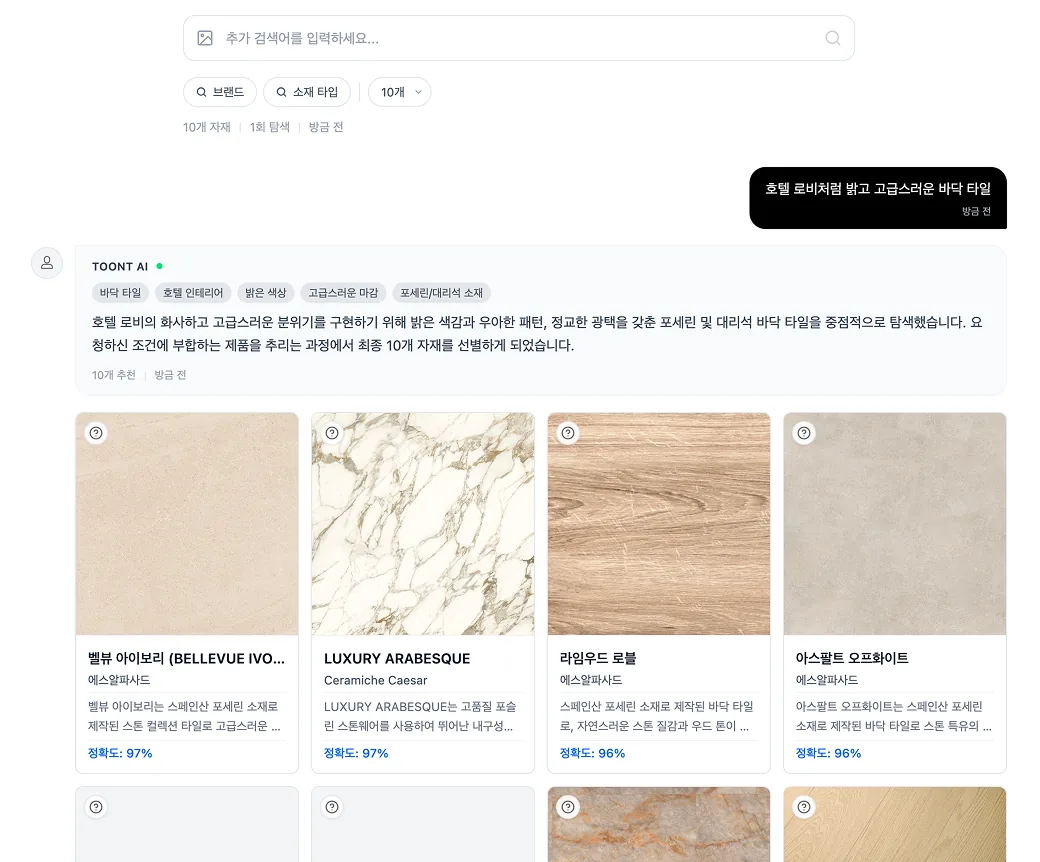Click help icon on 벨뷰 아이보리 card
The height and width of the screenshot is (862, 1040).
coord(96,433)
